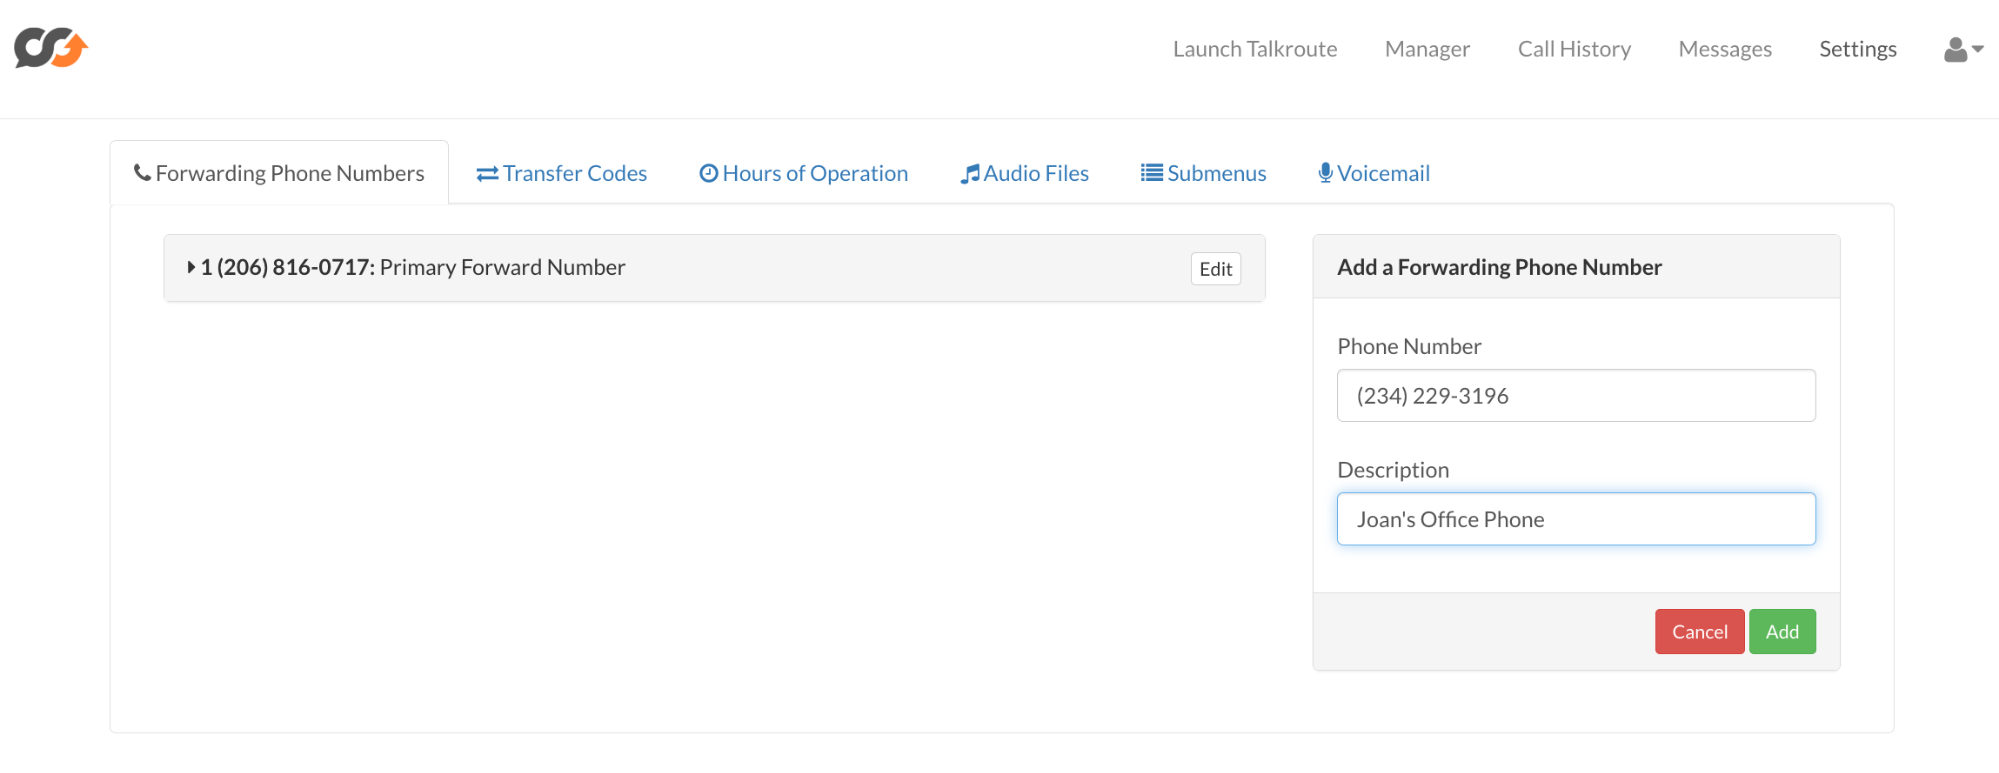Edit the Primary Forward Number
Screen dimensions: 1999x773
click(x=1215, y=269)
